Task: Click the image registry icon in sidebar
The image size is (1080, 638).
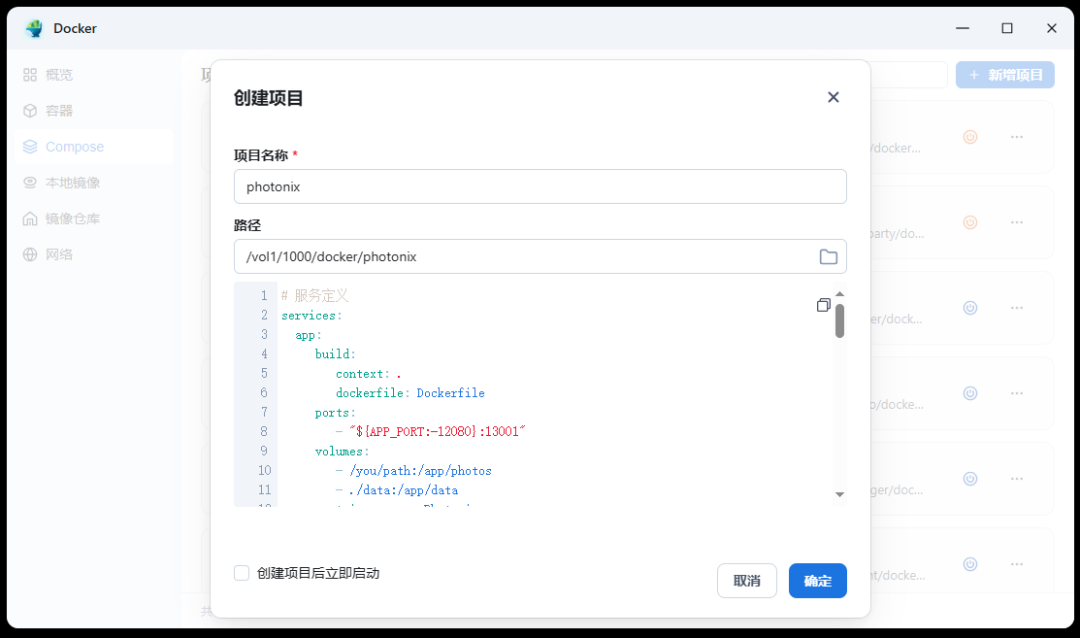Action: pyautogui.click(x=31, y=219)
